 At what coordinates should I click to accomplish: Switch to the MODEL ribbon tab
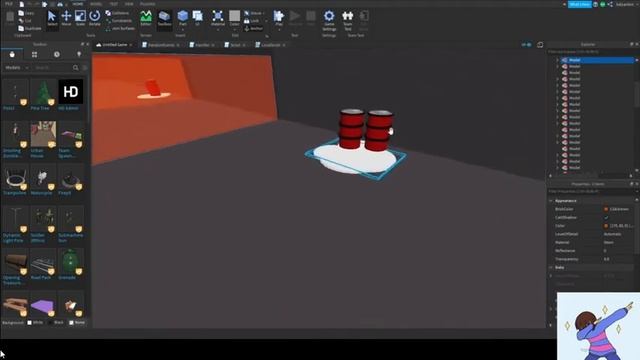(96, 4)
